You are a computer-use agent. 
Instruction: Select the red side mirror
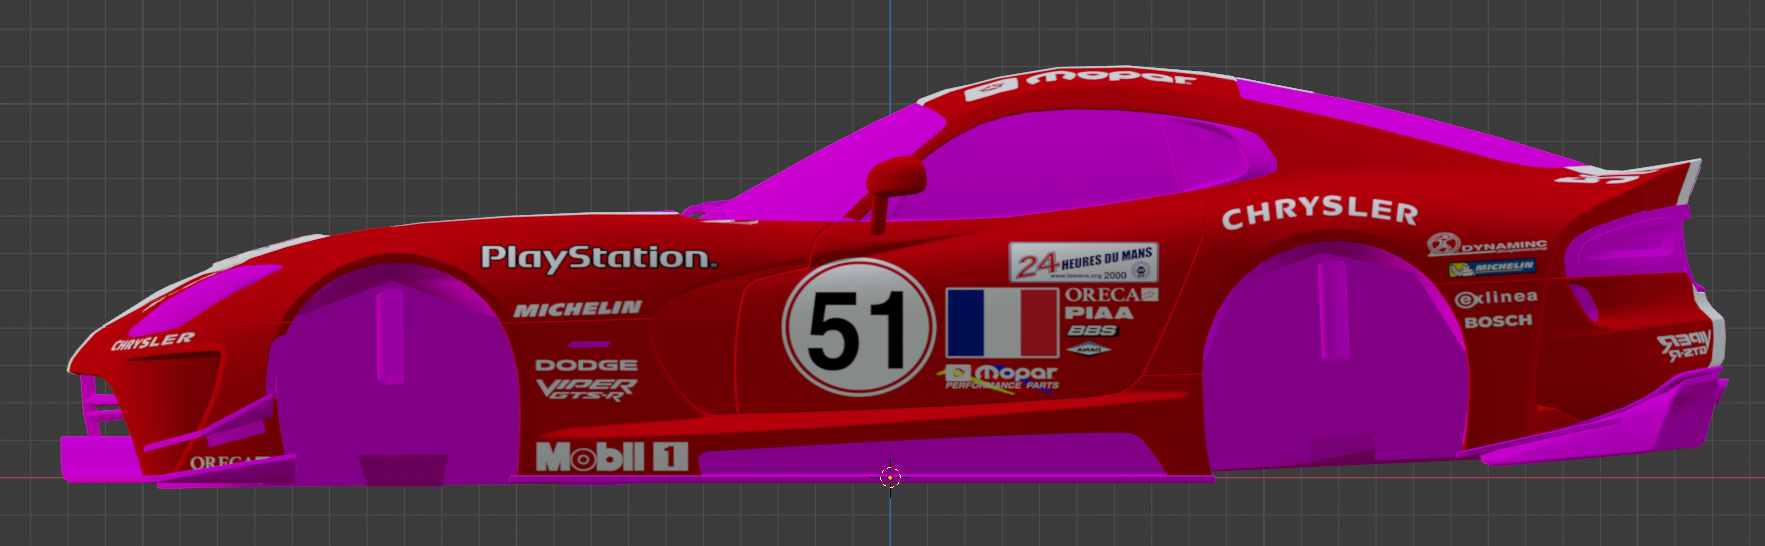coord(896,178)
